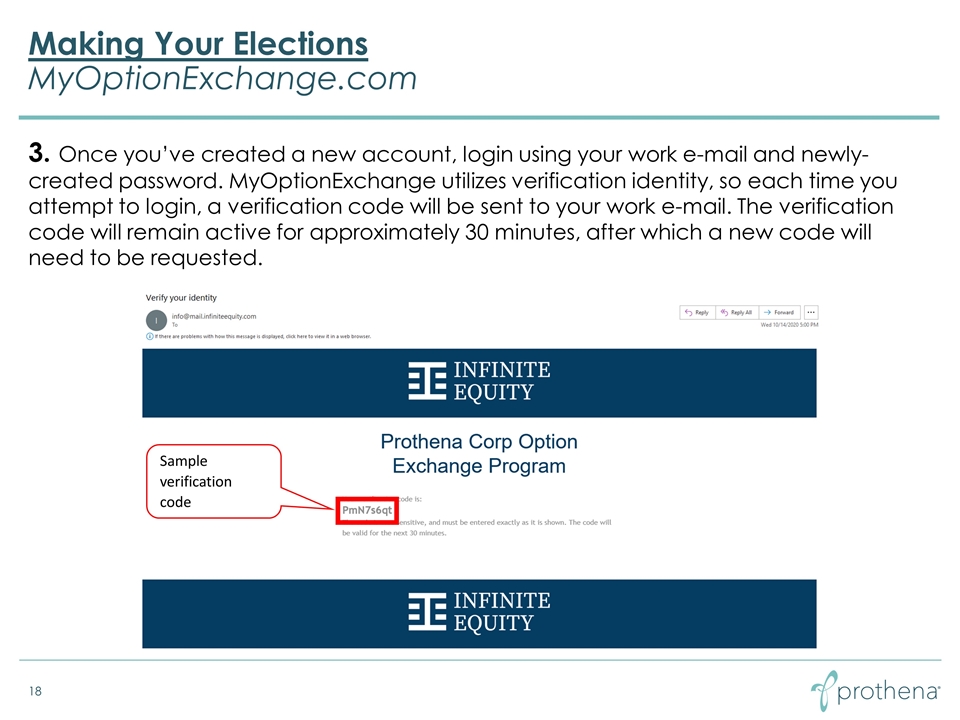Click the slide page number 18
960x720 pixels.
tap(37, 692)
